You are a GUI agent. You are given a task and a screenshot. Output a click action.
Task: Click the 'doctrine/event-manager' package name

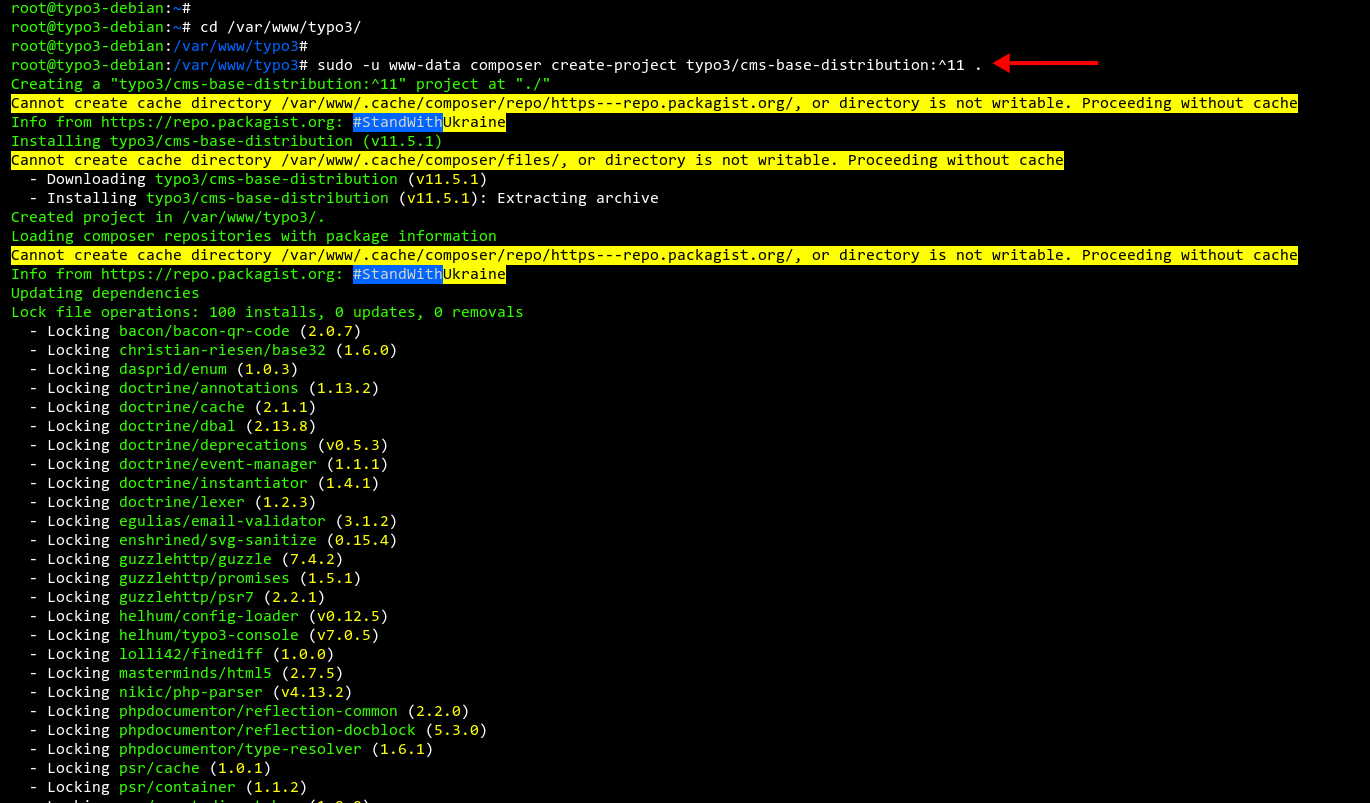click(218, 464)
